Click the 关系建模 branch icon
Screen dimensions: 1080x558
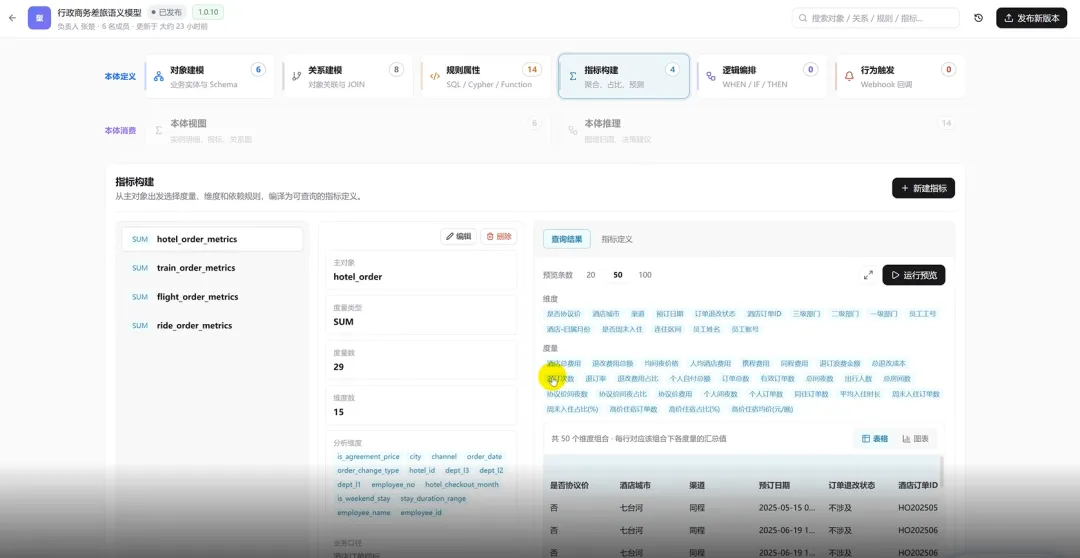click(296, 76)
